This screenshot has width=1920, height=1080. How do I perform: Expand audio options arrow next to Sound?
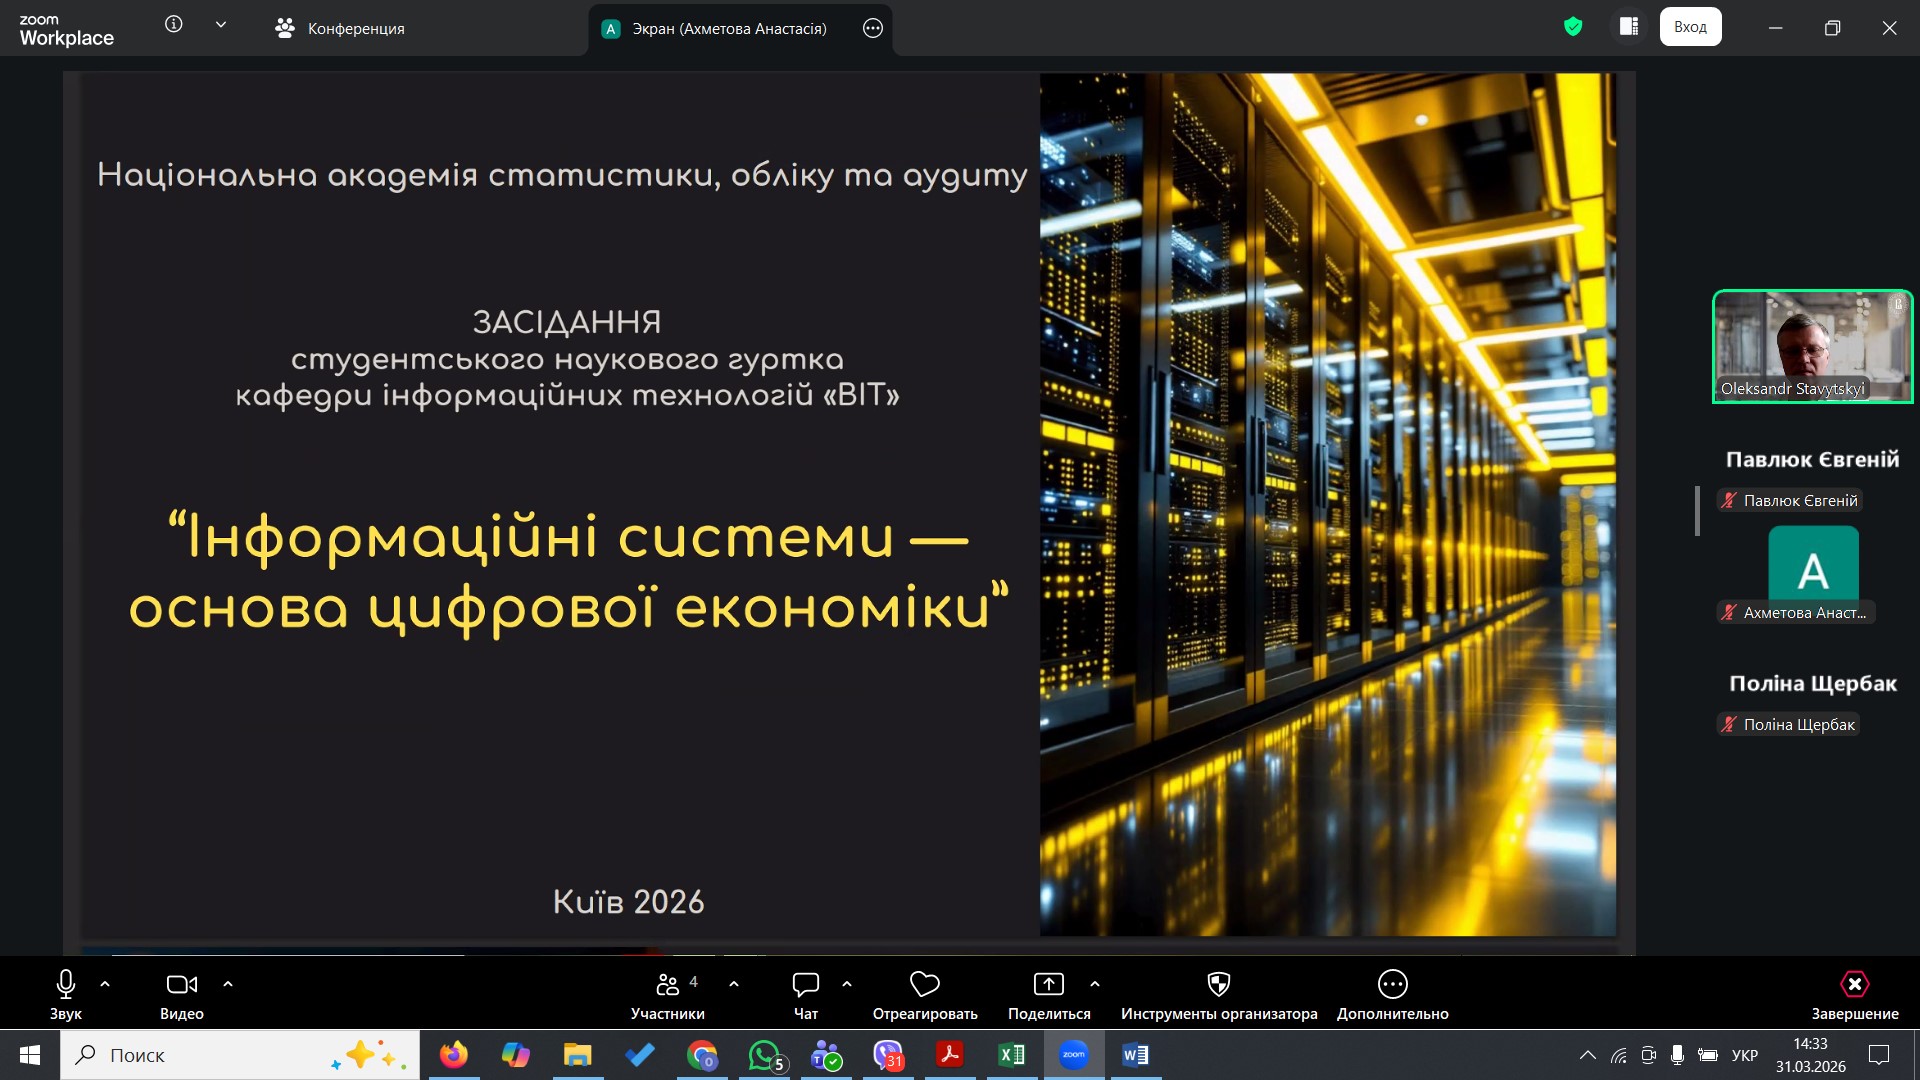click(105, 984)
